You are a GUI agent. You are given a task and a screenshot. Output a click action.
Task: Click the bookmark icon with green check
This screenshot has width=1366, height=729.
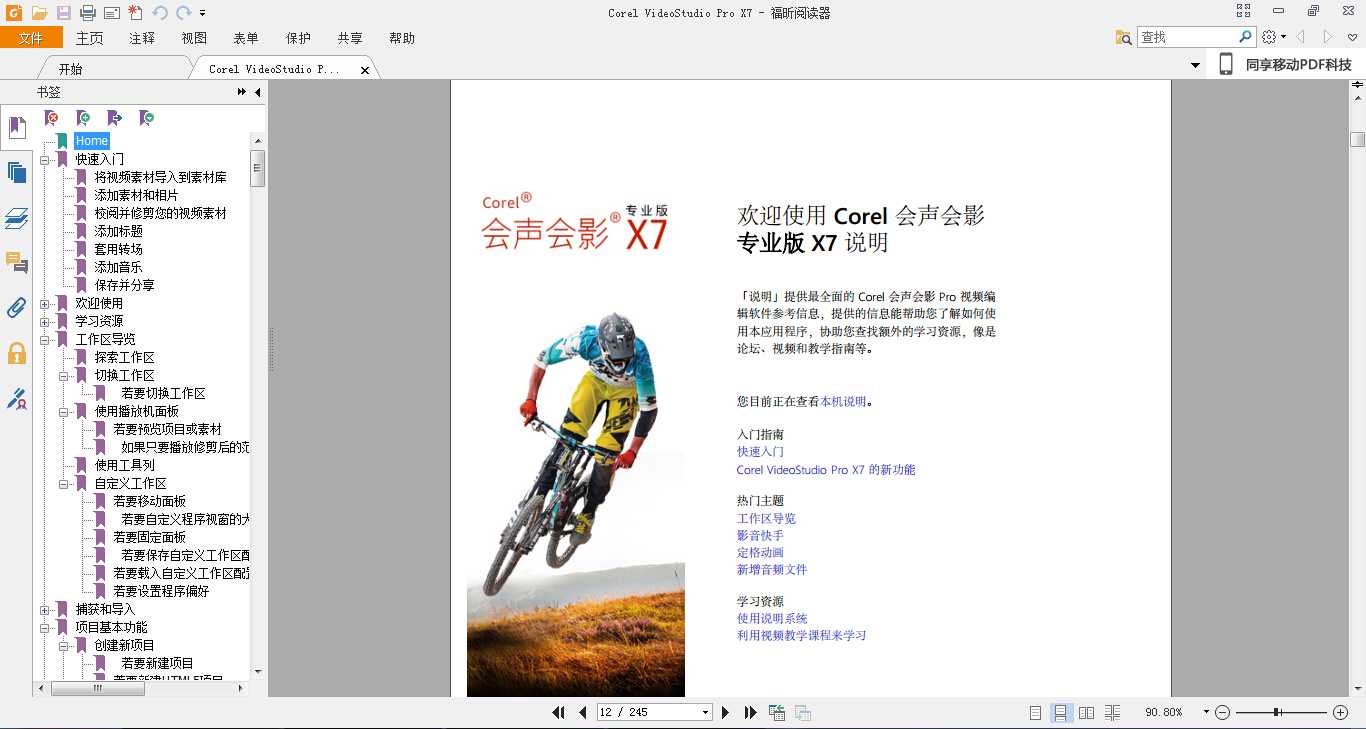(147, 118)
